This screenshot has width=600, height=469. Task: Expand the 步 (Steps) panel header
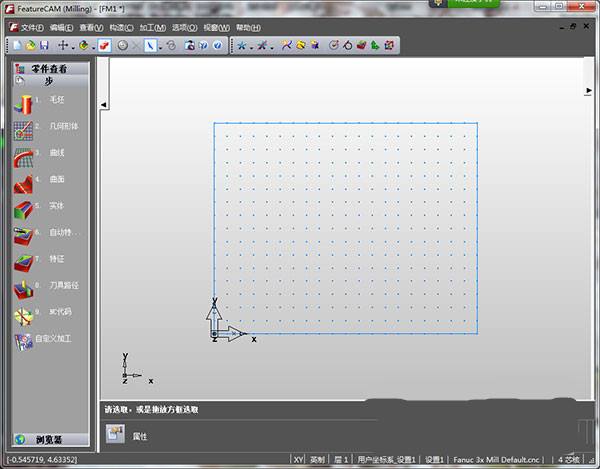click(x=48, y=82)
